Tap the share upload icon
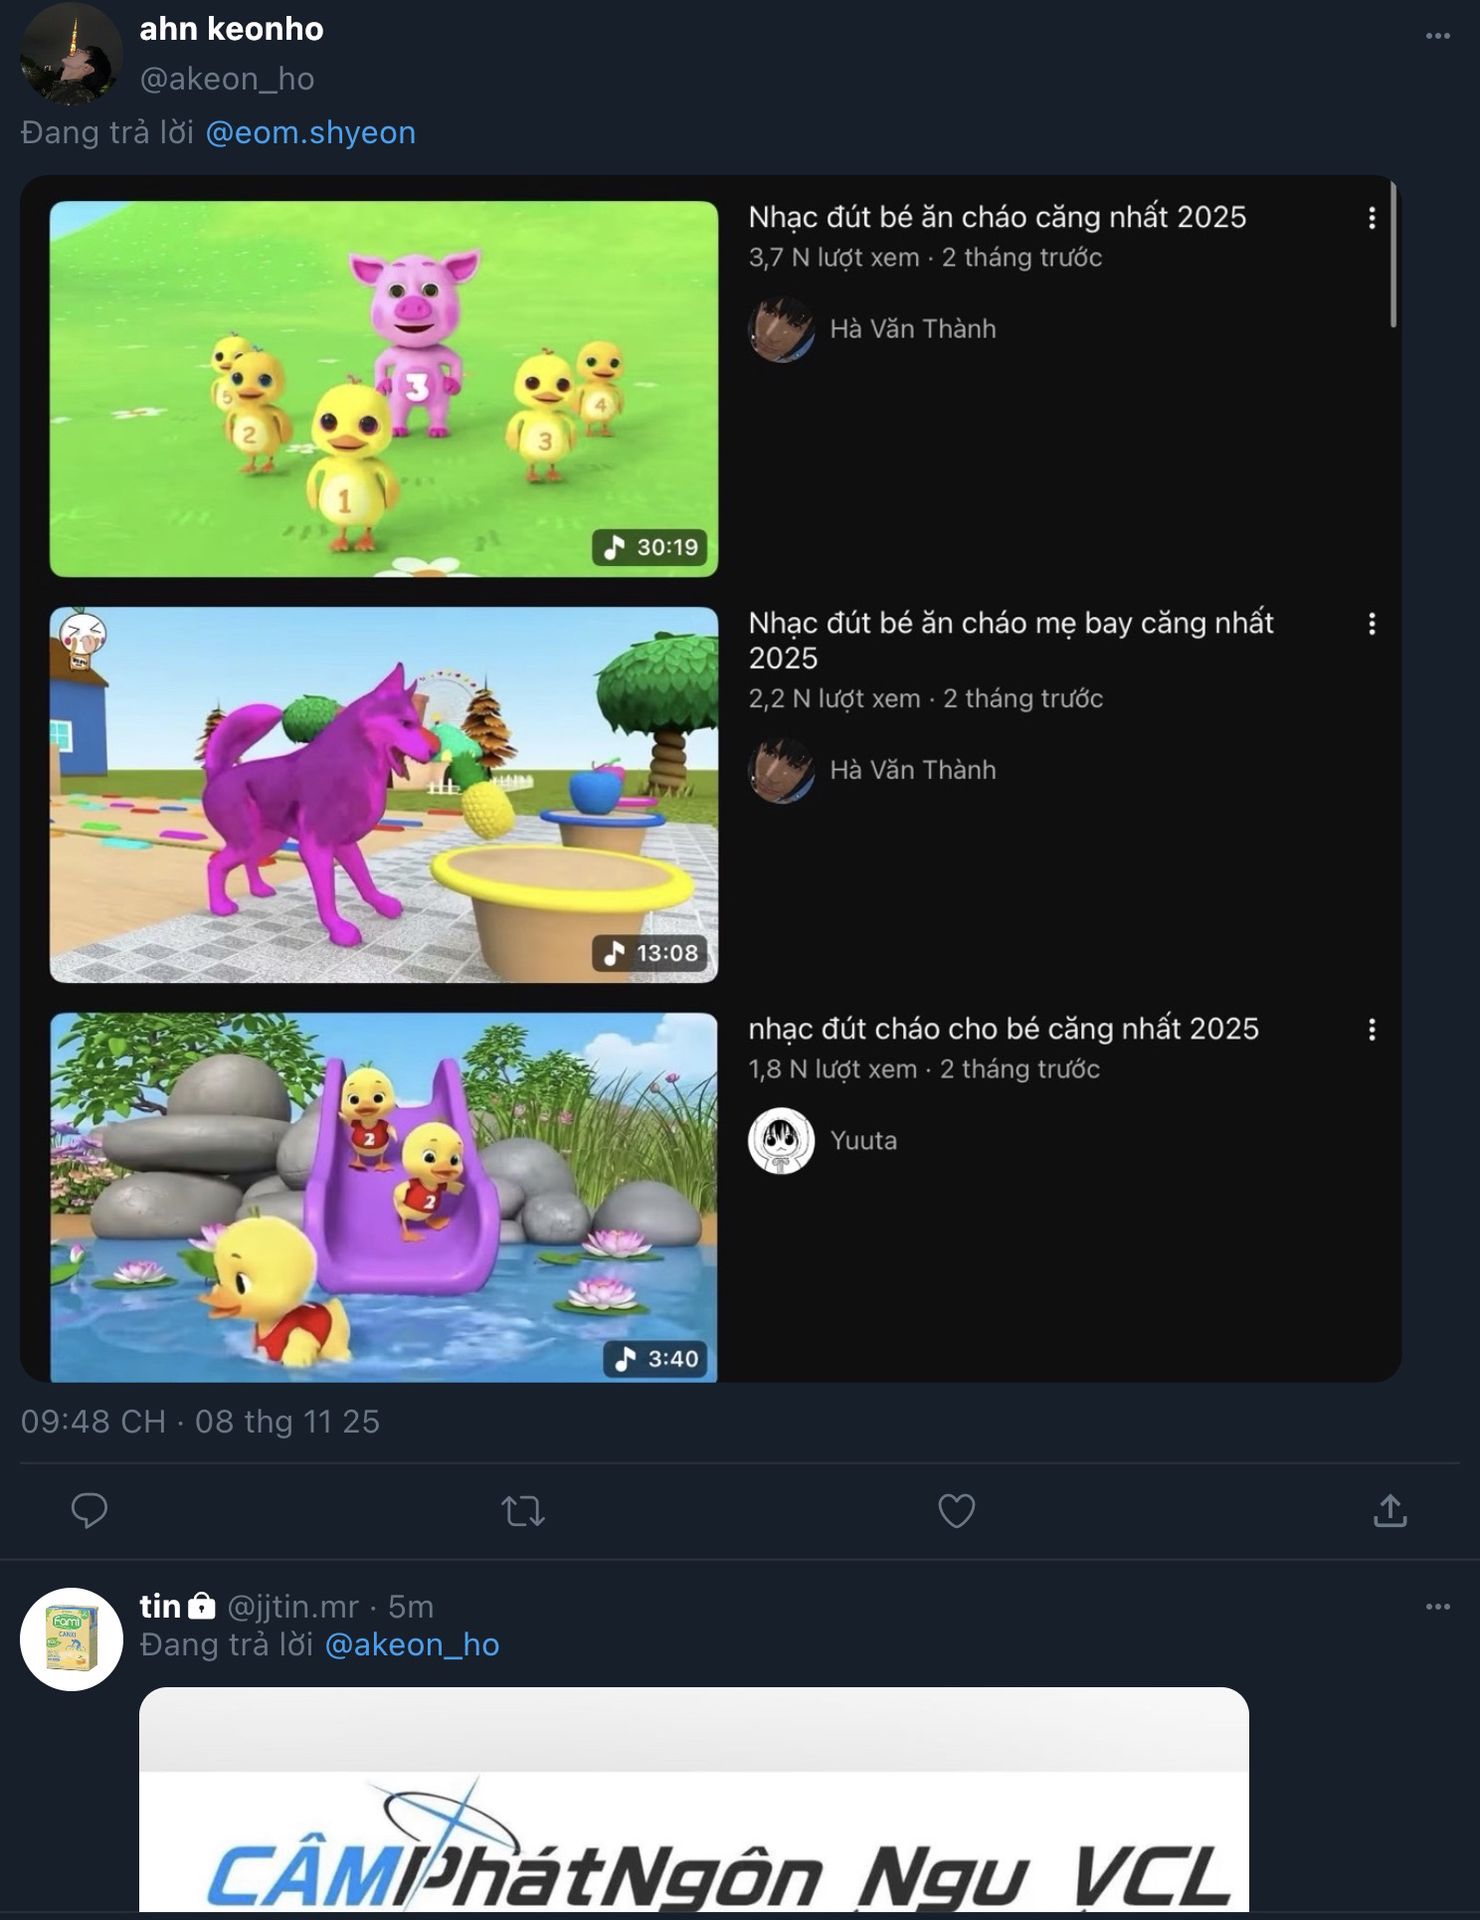This screenshot has width=1480, height=1920. point(1390,1510)
